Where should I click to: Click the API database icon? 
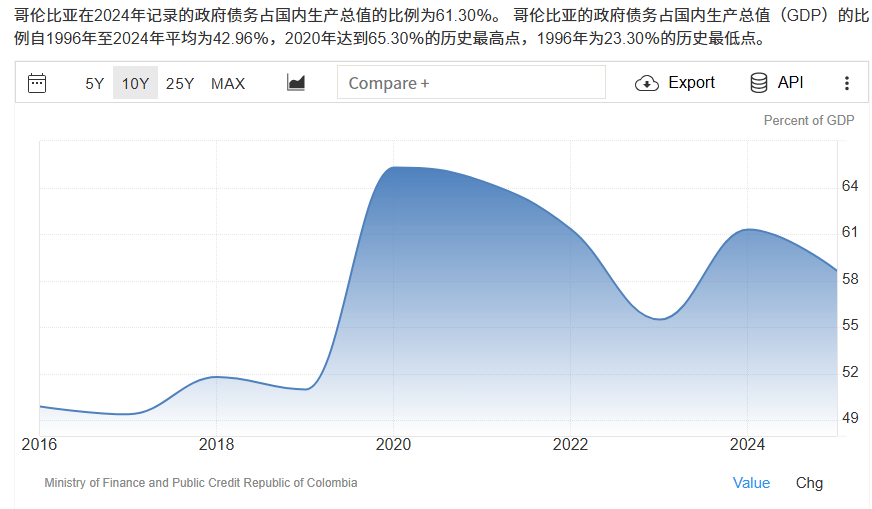click(759, 83)
